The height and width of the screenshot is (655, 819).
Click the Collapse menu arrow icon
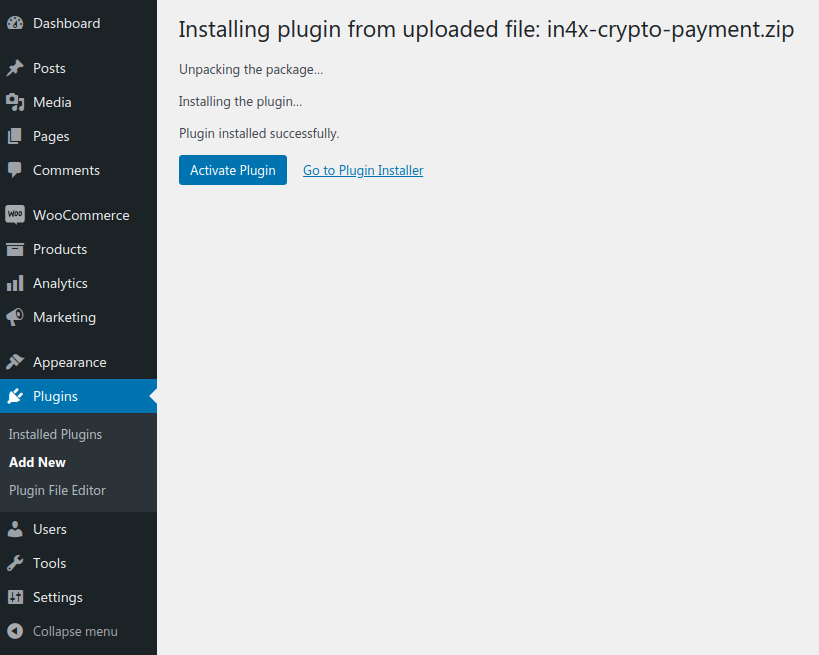click(15, 631)
